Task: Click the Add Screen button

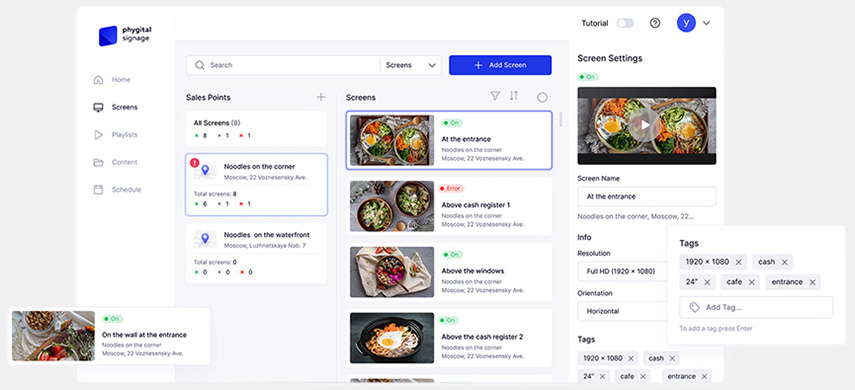Action: pyautogui.click(x=500, y=65)
